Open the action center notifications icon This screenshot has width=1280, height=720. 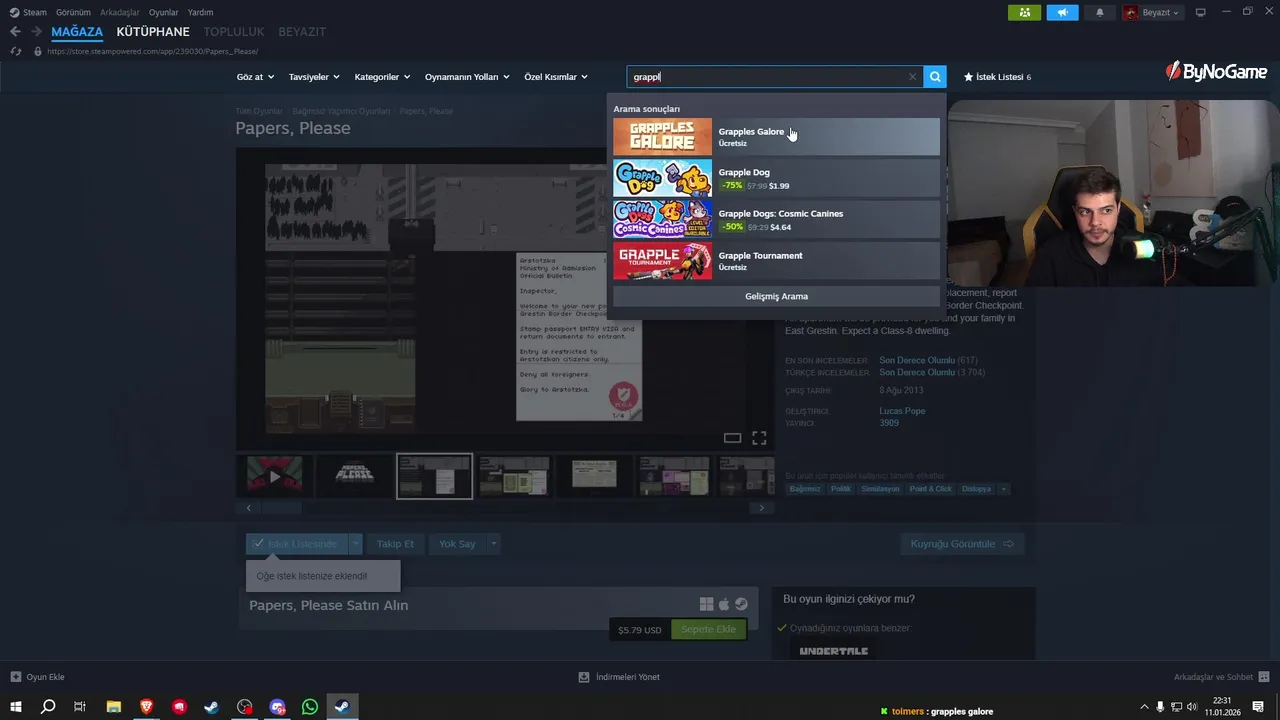(x=1258, y=707)
